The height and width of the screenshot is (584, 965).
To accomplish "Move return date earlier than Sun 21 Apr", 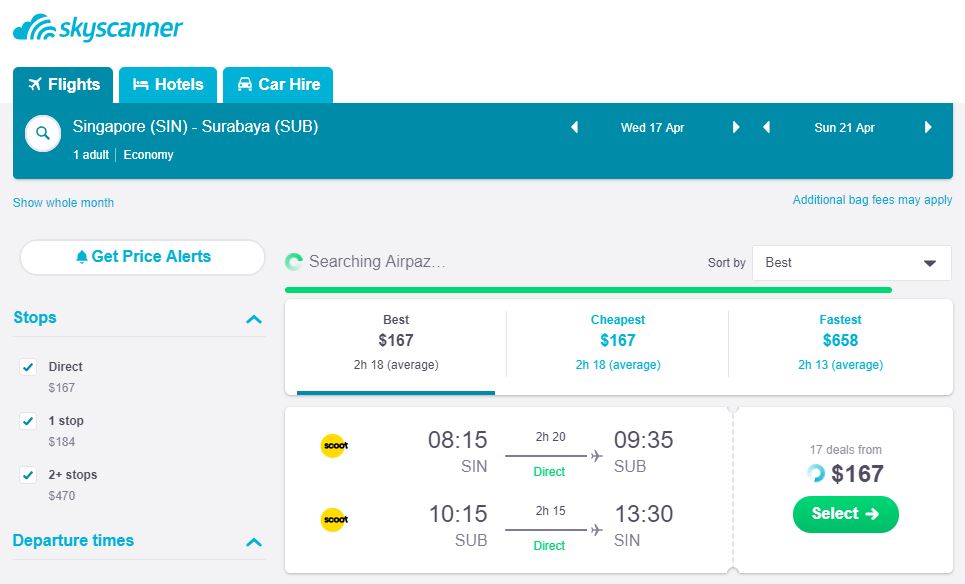I will click(767, 128).
